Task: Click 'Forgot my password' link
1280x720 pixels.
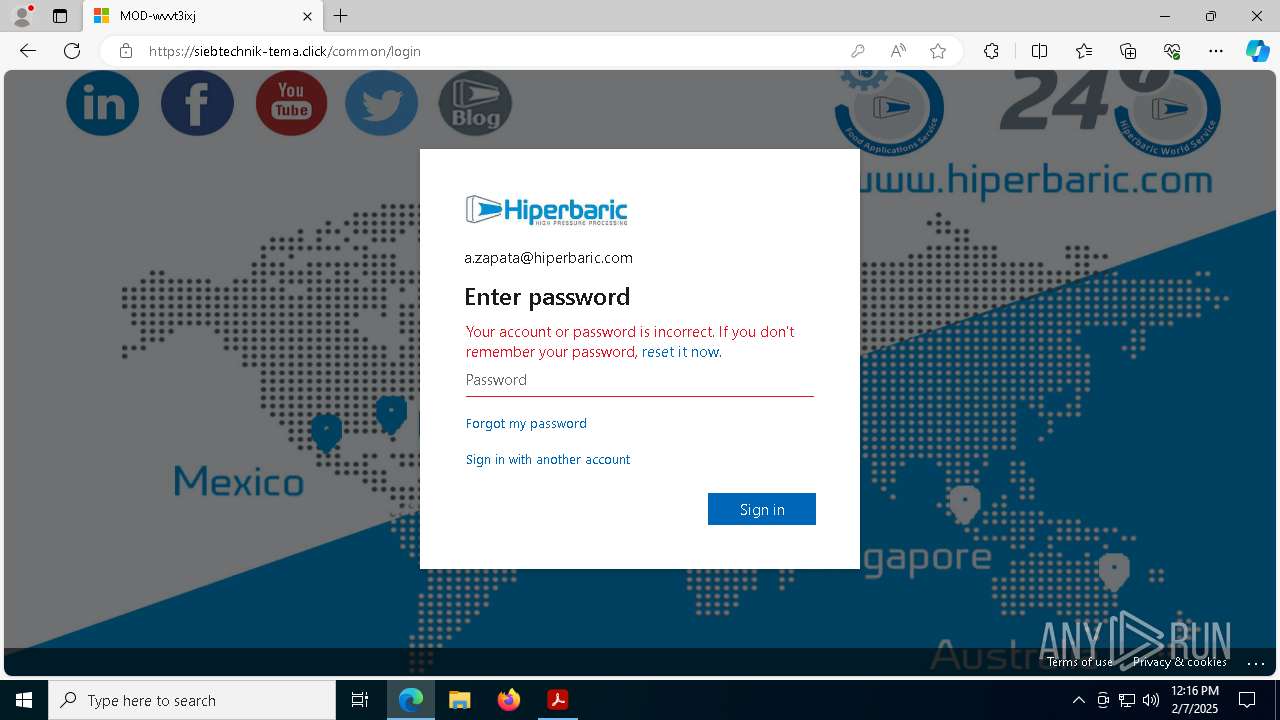Action: (x=526, y=423)
